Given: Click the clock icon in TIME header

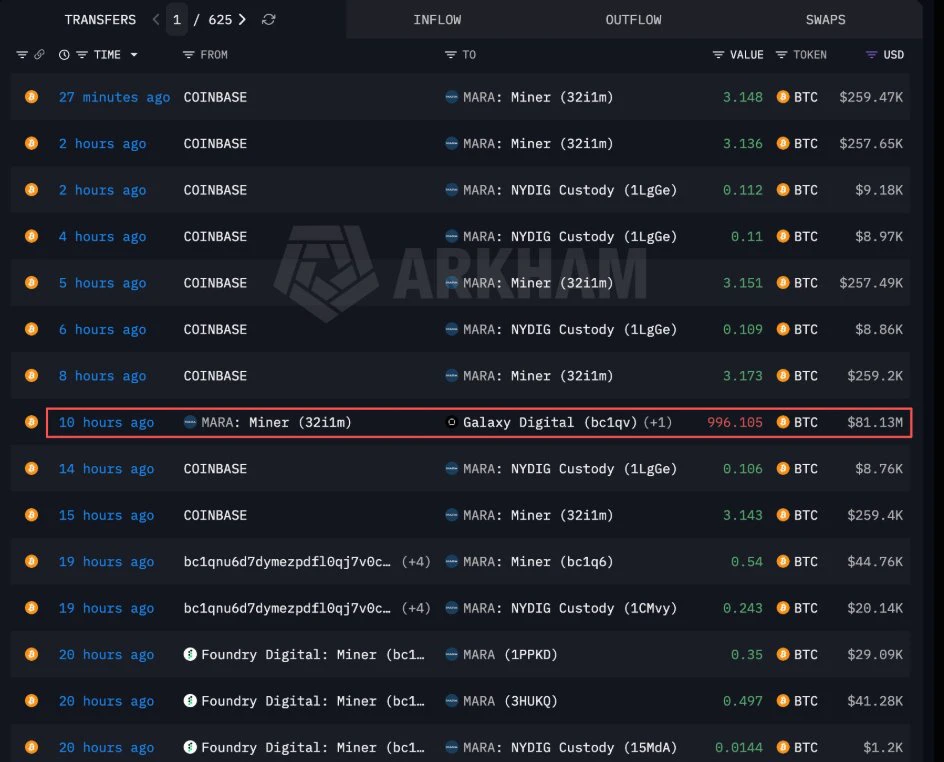Looking at the screenshot, I should [x=64, y=55].
